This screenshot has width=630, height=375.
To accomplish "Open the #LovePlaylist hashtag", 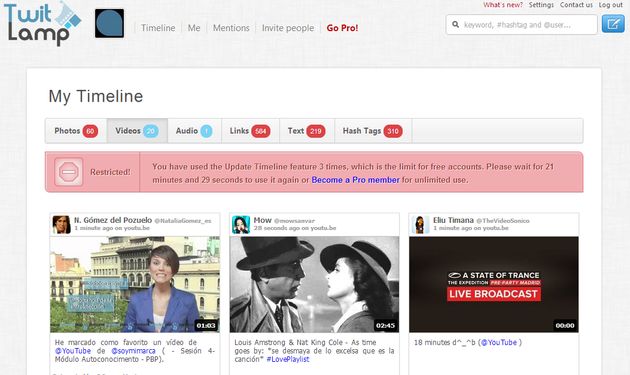I will (288, 359).
